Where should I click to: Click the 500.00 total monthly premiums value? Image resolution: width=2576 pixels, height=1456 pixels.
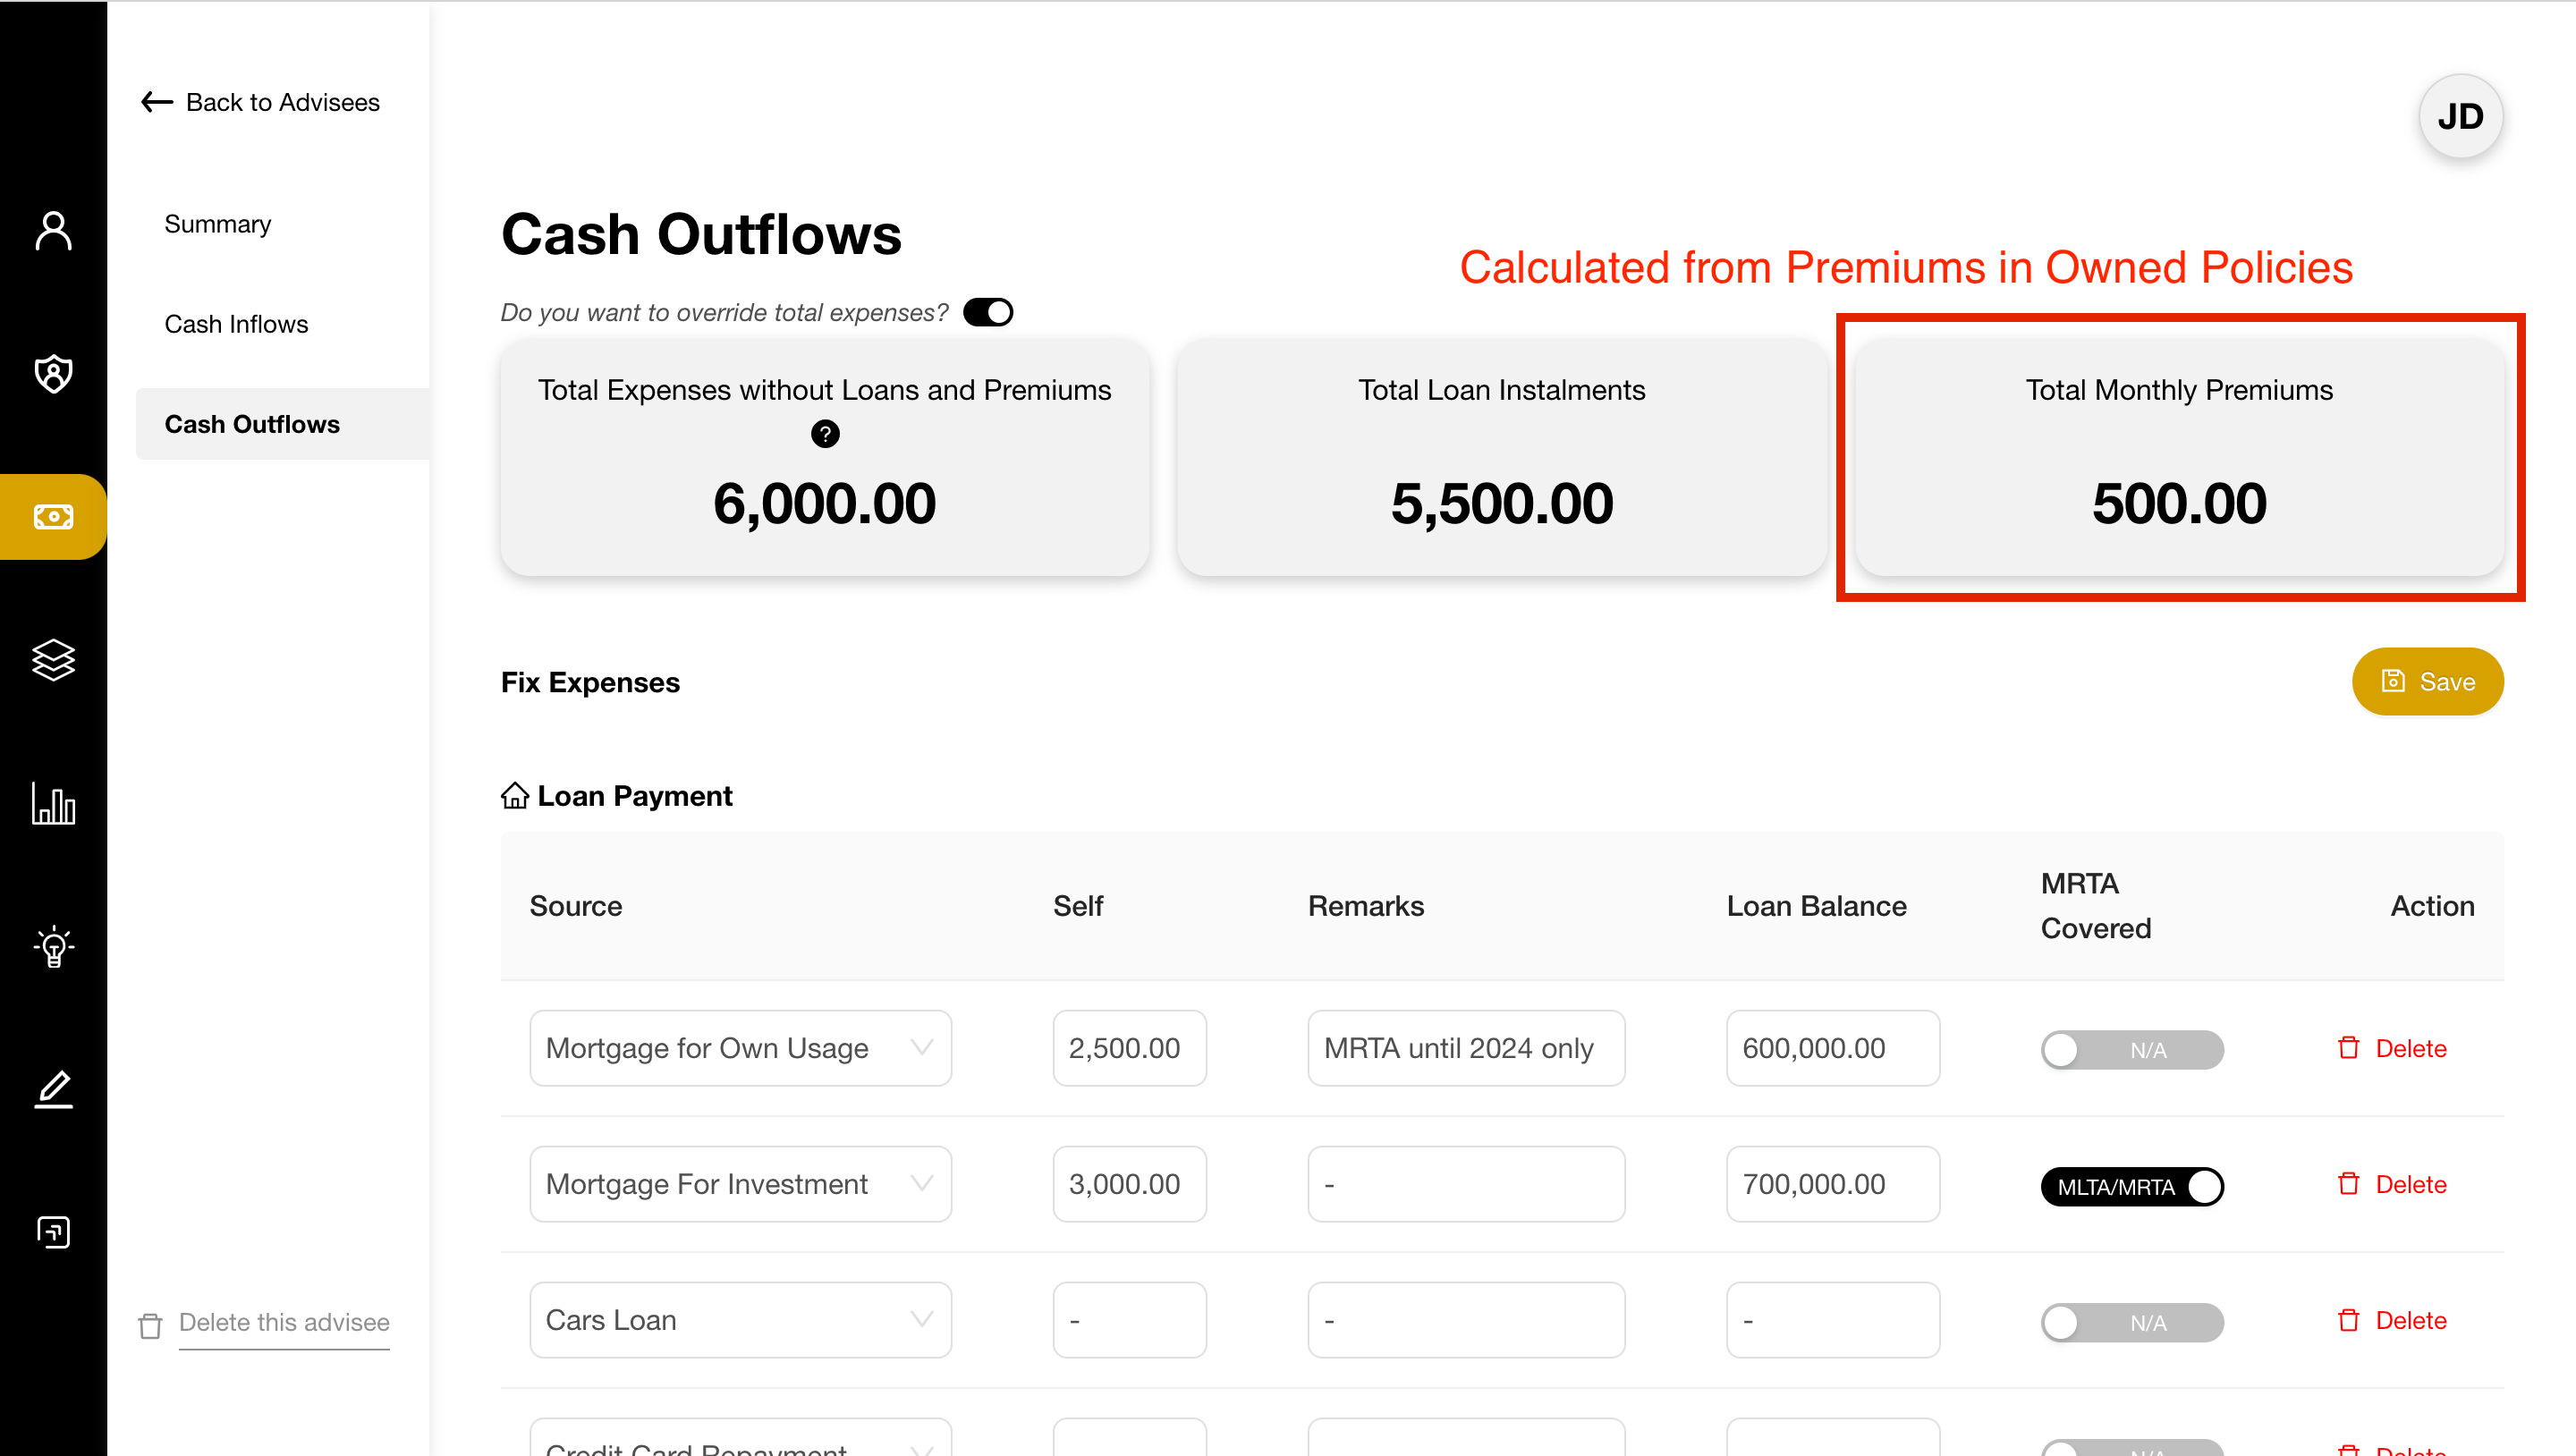click(2179, 503)
